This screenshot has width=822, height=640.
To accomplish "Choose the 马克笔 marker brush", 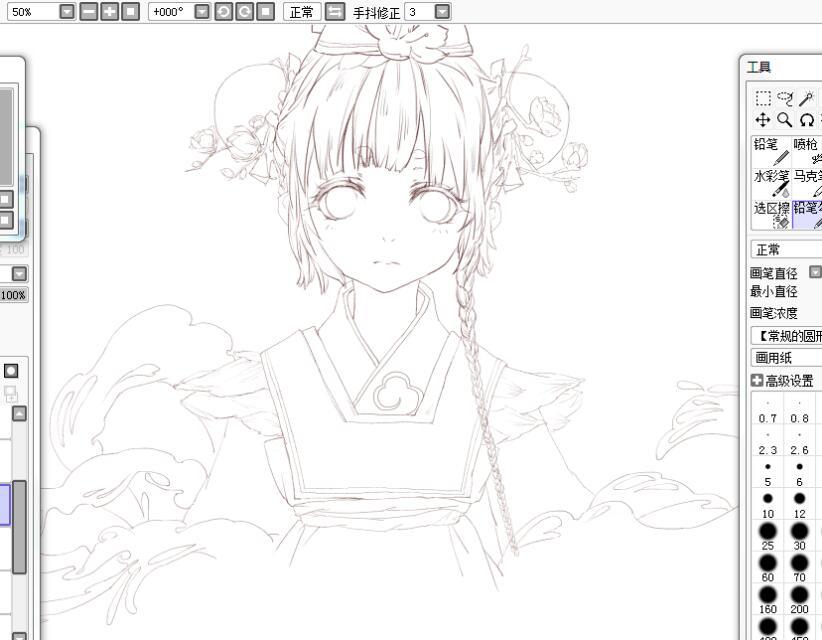I will (807, 183).
